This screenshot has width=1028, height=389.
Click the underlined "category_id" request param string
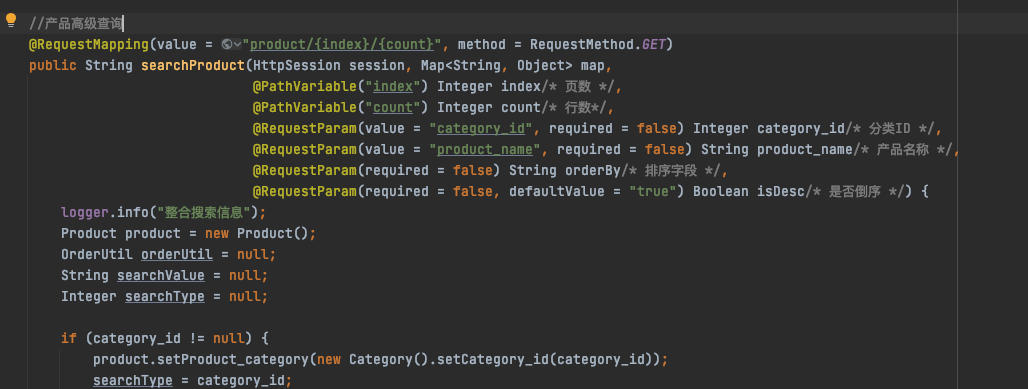tap(481, 129)
